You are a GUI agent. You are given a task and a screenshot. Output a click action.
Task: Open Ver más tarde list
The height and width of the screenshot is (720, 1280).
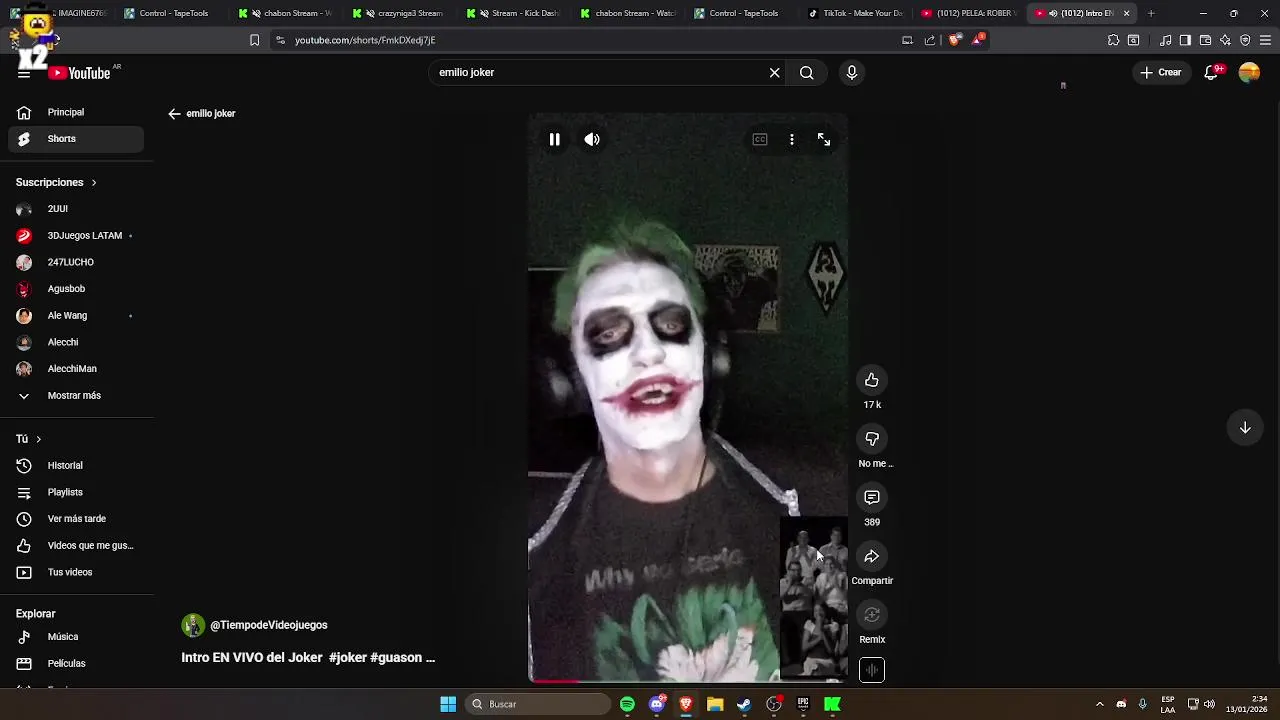(76, 519)
